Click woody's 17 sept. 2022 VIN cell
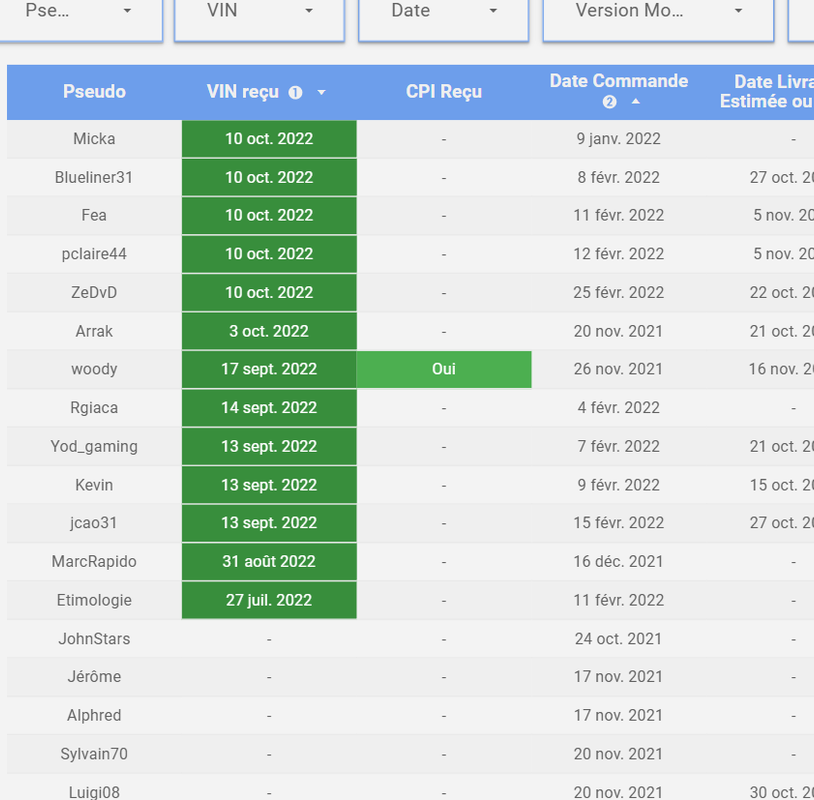 (x=269, y=369)
